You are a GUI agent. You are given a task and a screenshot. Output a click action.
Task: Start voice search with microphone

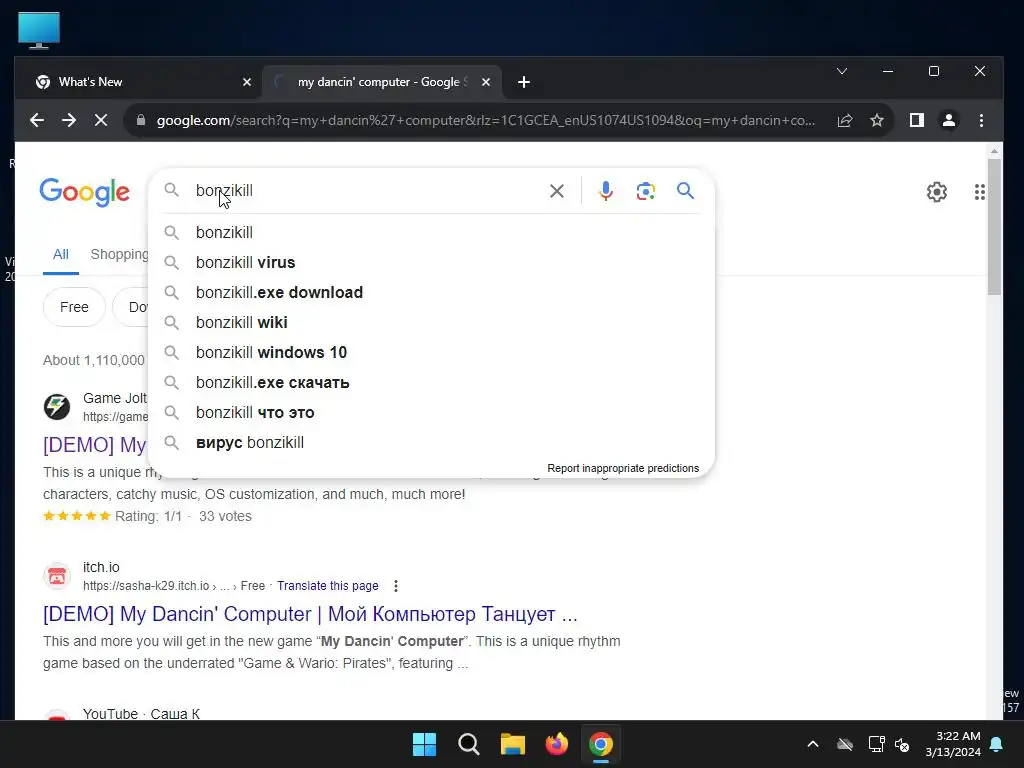tap(605, 191)
